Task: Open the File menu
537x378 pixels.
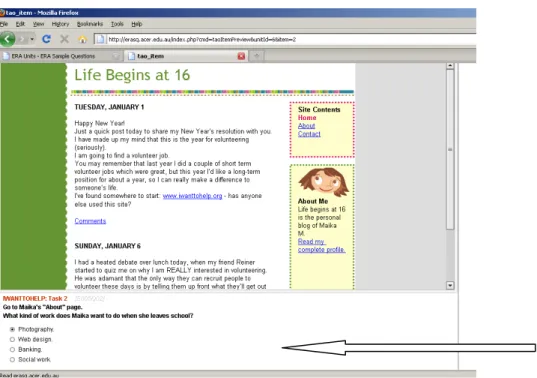Action: point(4,24)
